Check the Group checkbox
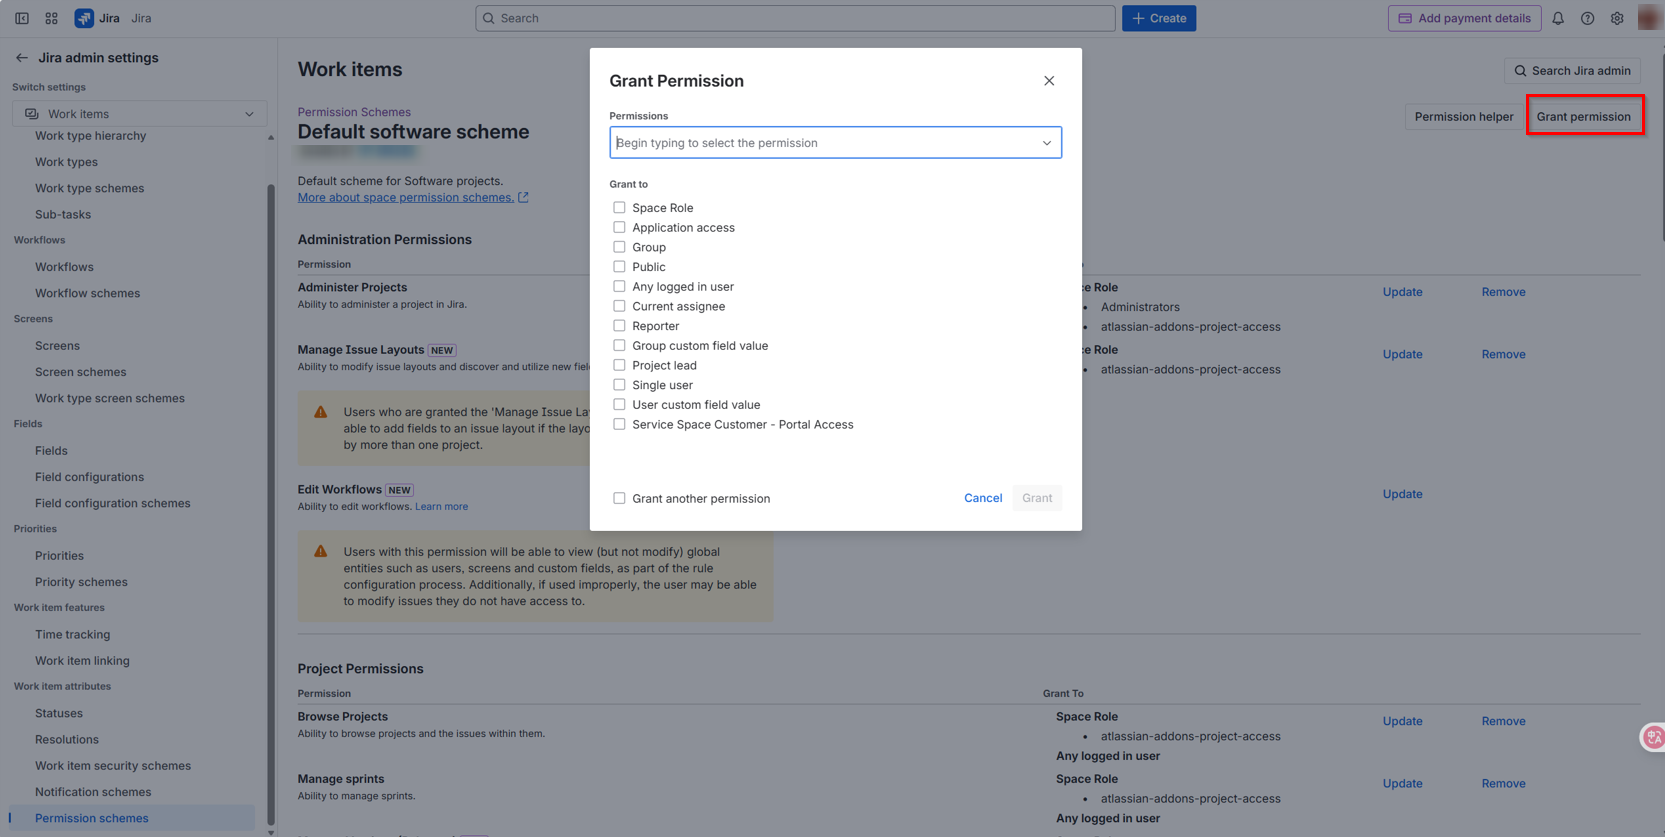This screenshot has width=1665, height=837. (x=619, y=247)
